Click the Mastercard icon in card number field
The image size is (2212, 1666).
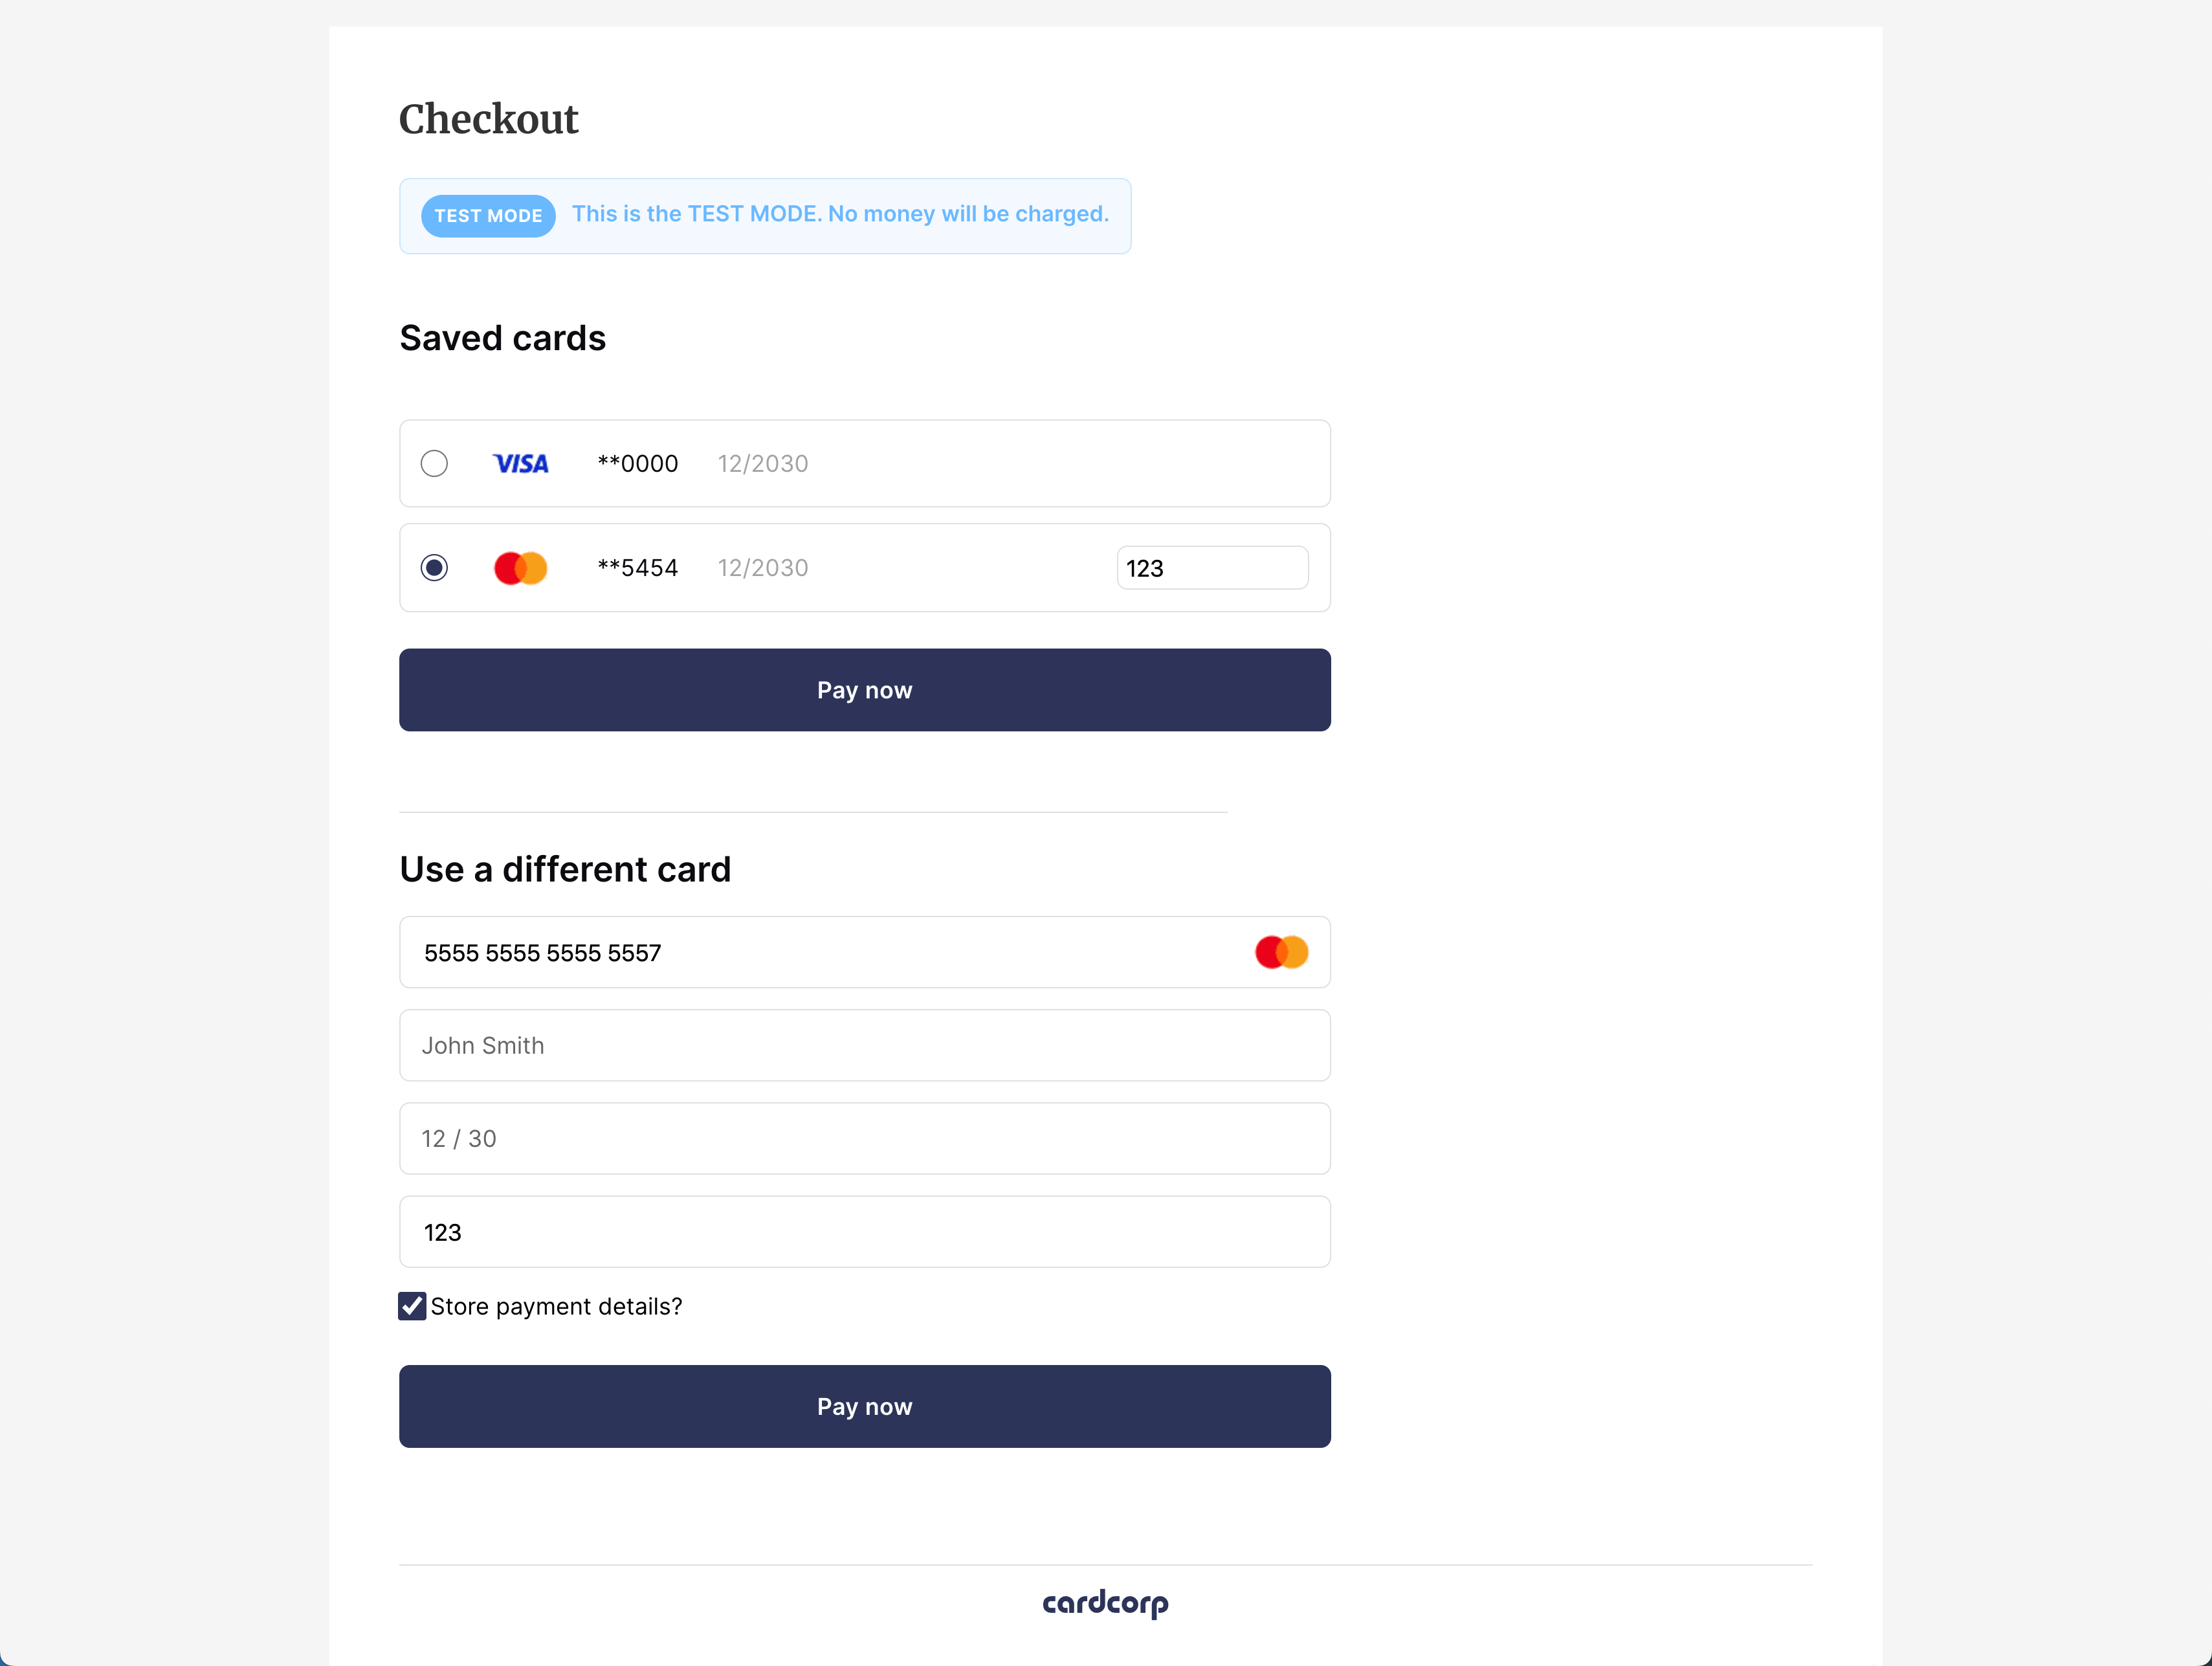[x=1281, y=952]
